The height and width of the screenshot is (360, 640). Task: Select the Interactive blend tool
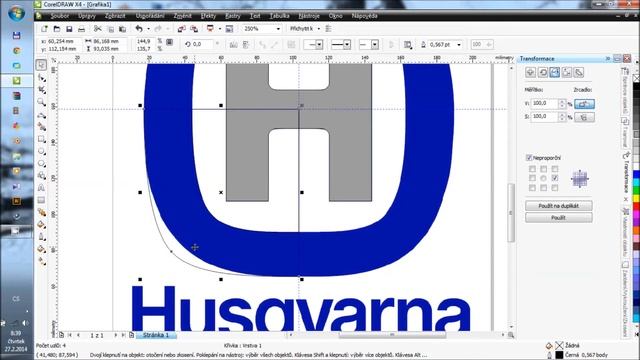[41, 212]
